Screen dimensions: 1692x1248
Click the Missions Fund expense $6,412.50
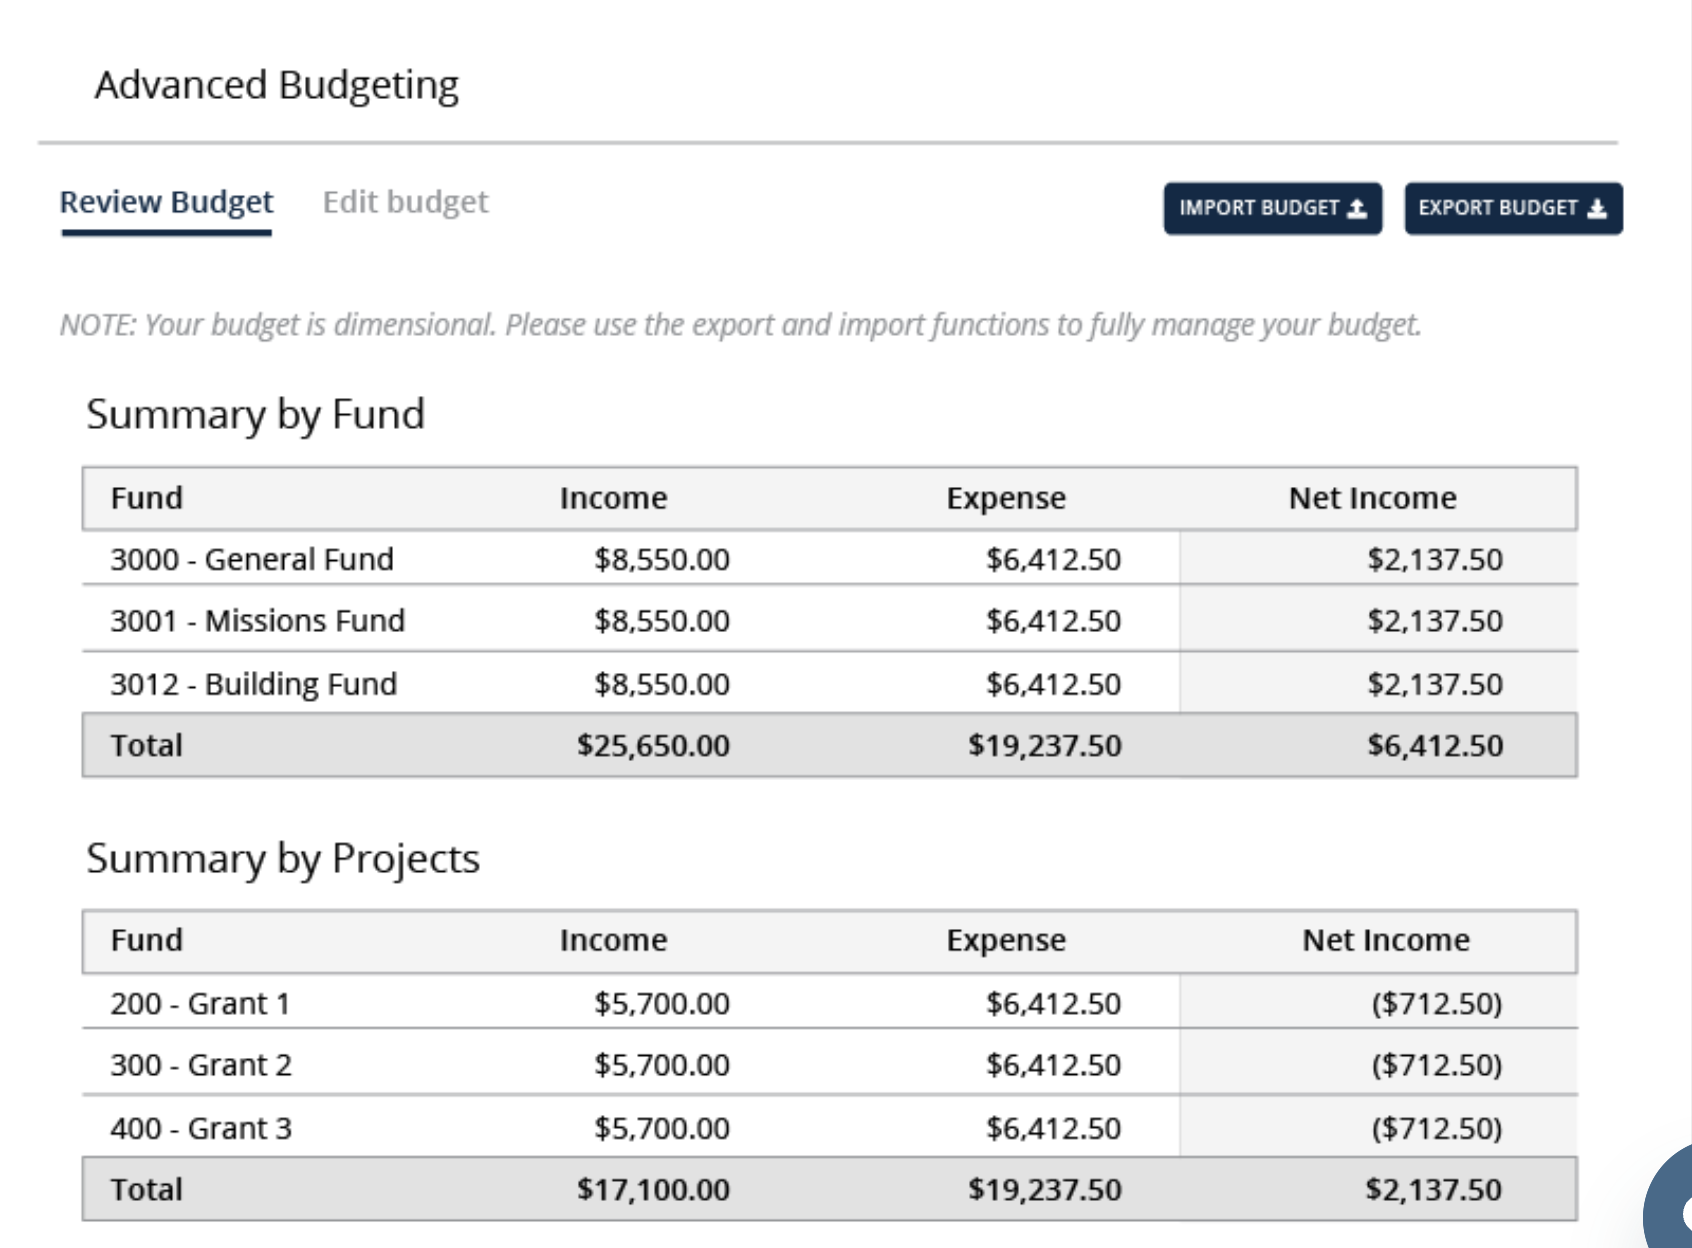[1053, 621]
